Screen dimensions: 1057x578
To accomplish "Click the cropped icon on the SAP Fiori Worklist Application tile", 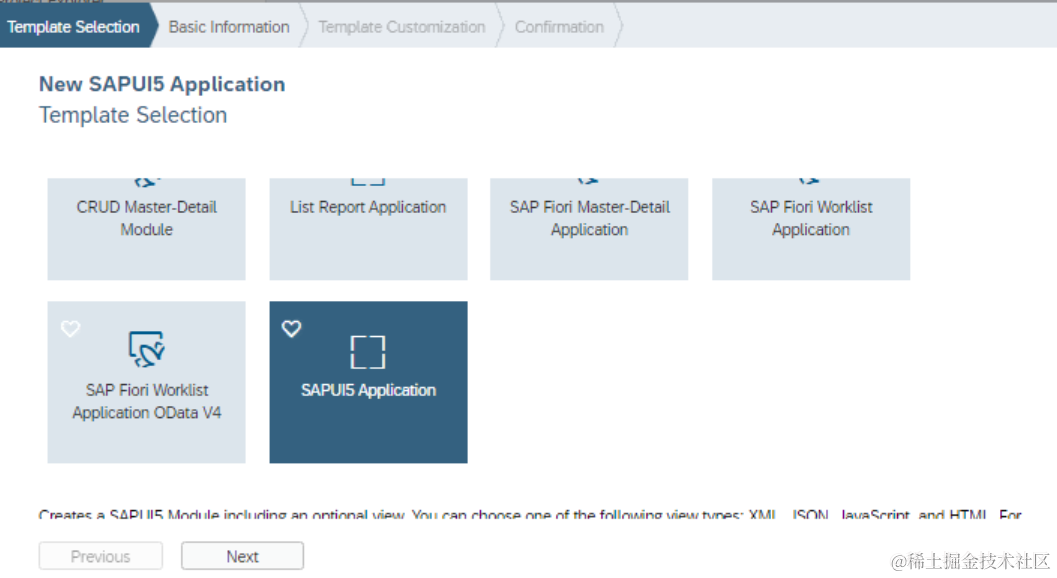I will tap(810, 182).
